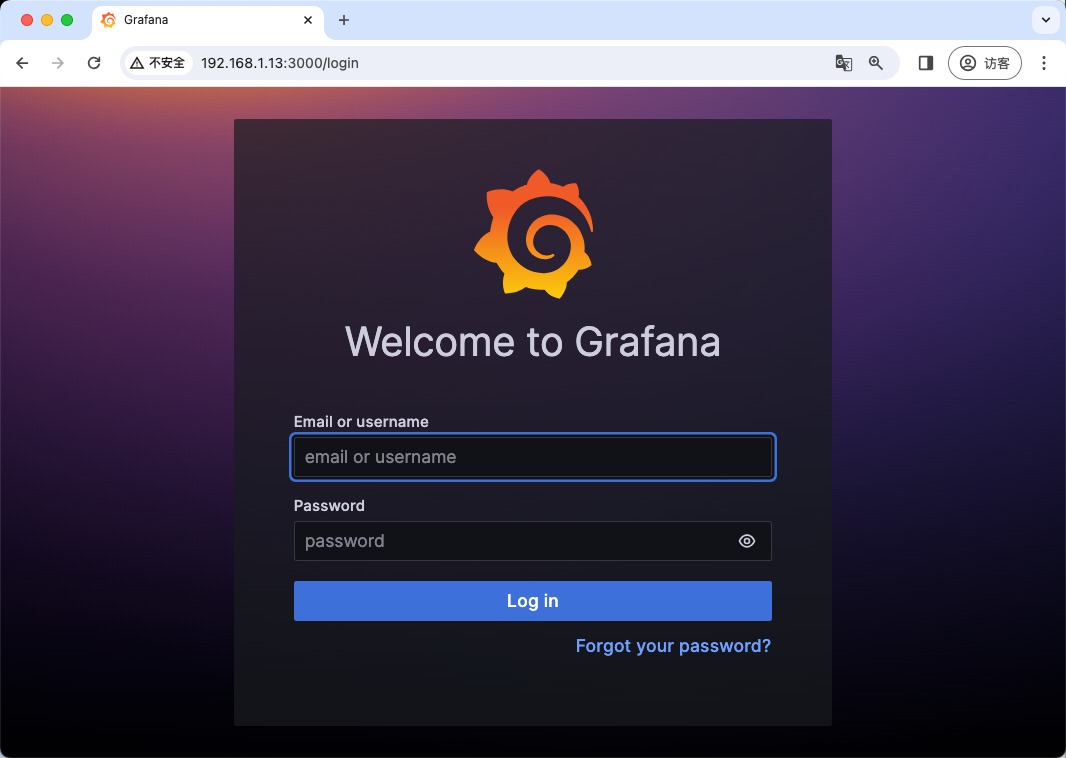
Task: Toggle the browser side panel icon
Action: click(925, 63)
